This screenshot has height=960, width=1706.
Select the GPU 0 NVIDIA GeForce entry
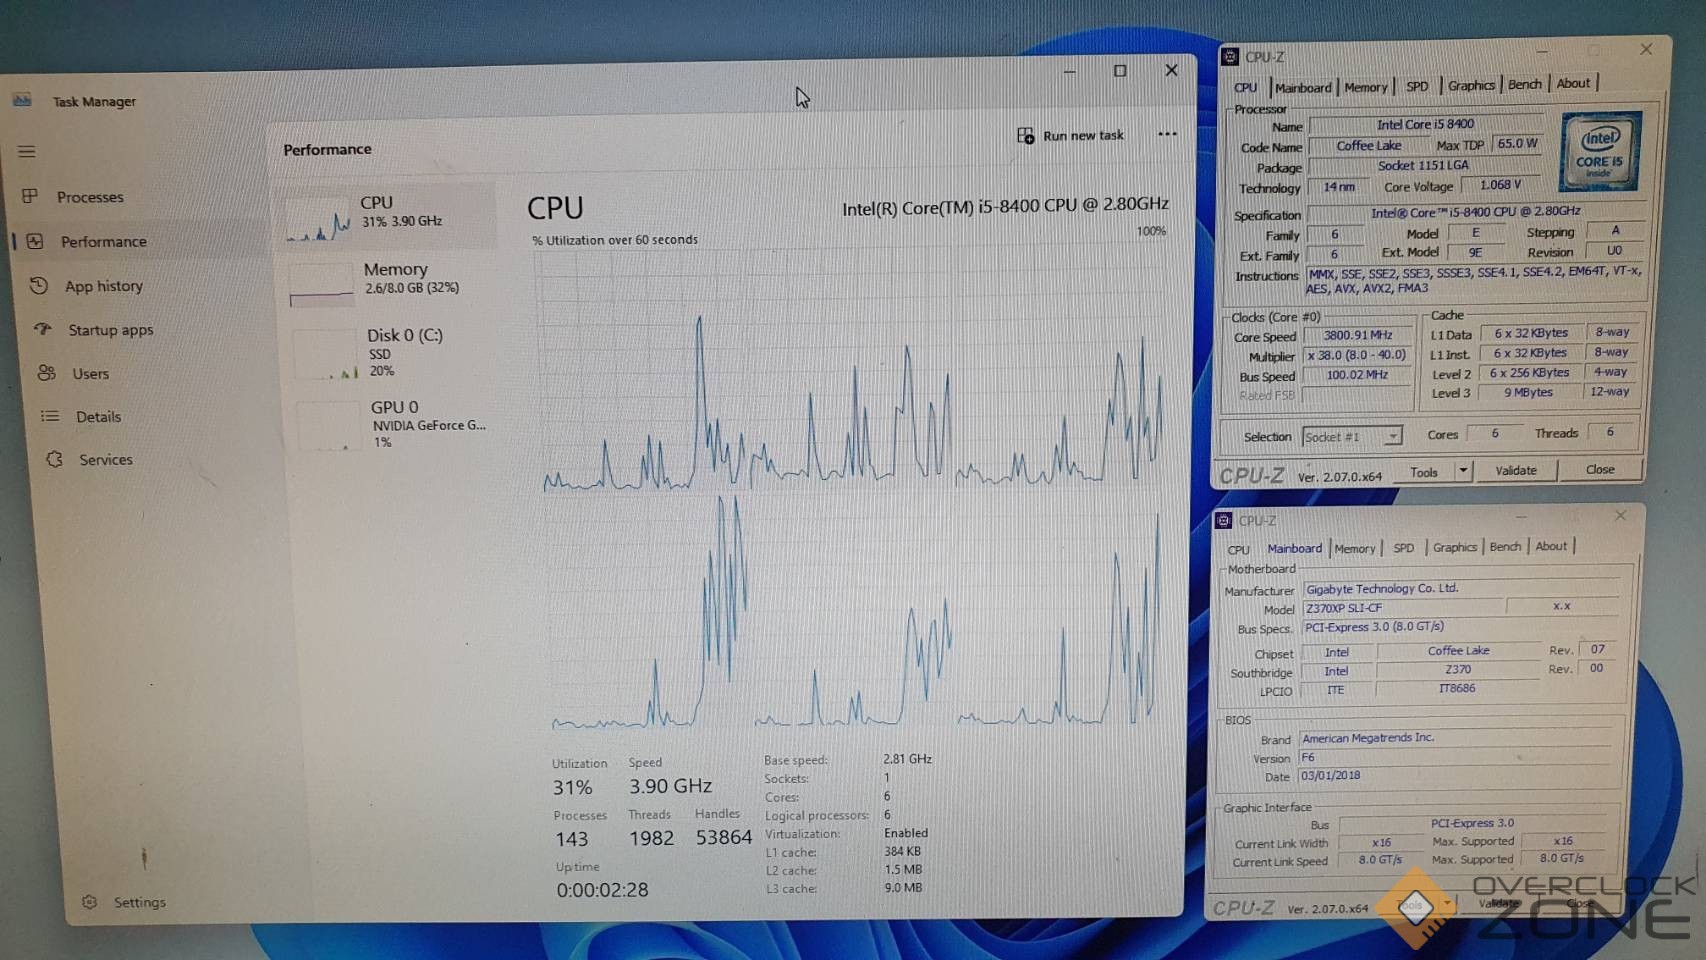pos(394,424)
